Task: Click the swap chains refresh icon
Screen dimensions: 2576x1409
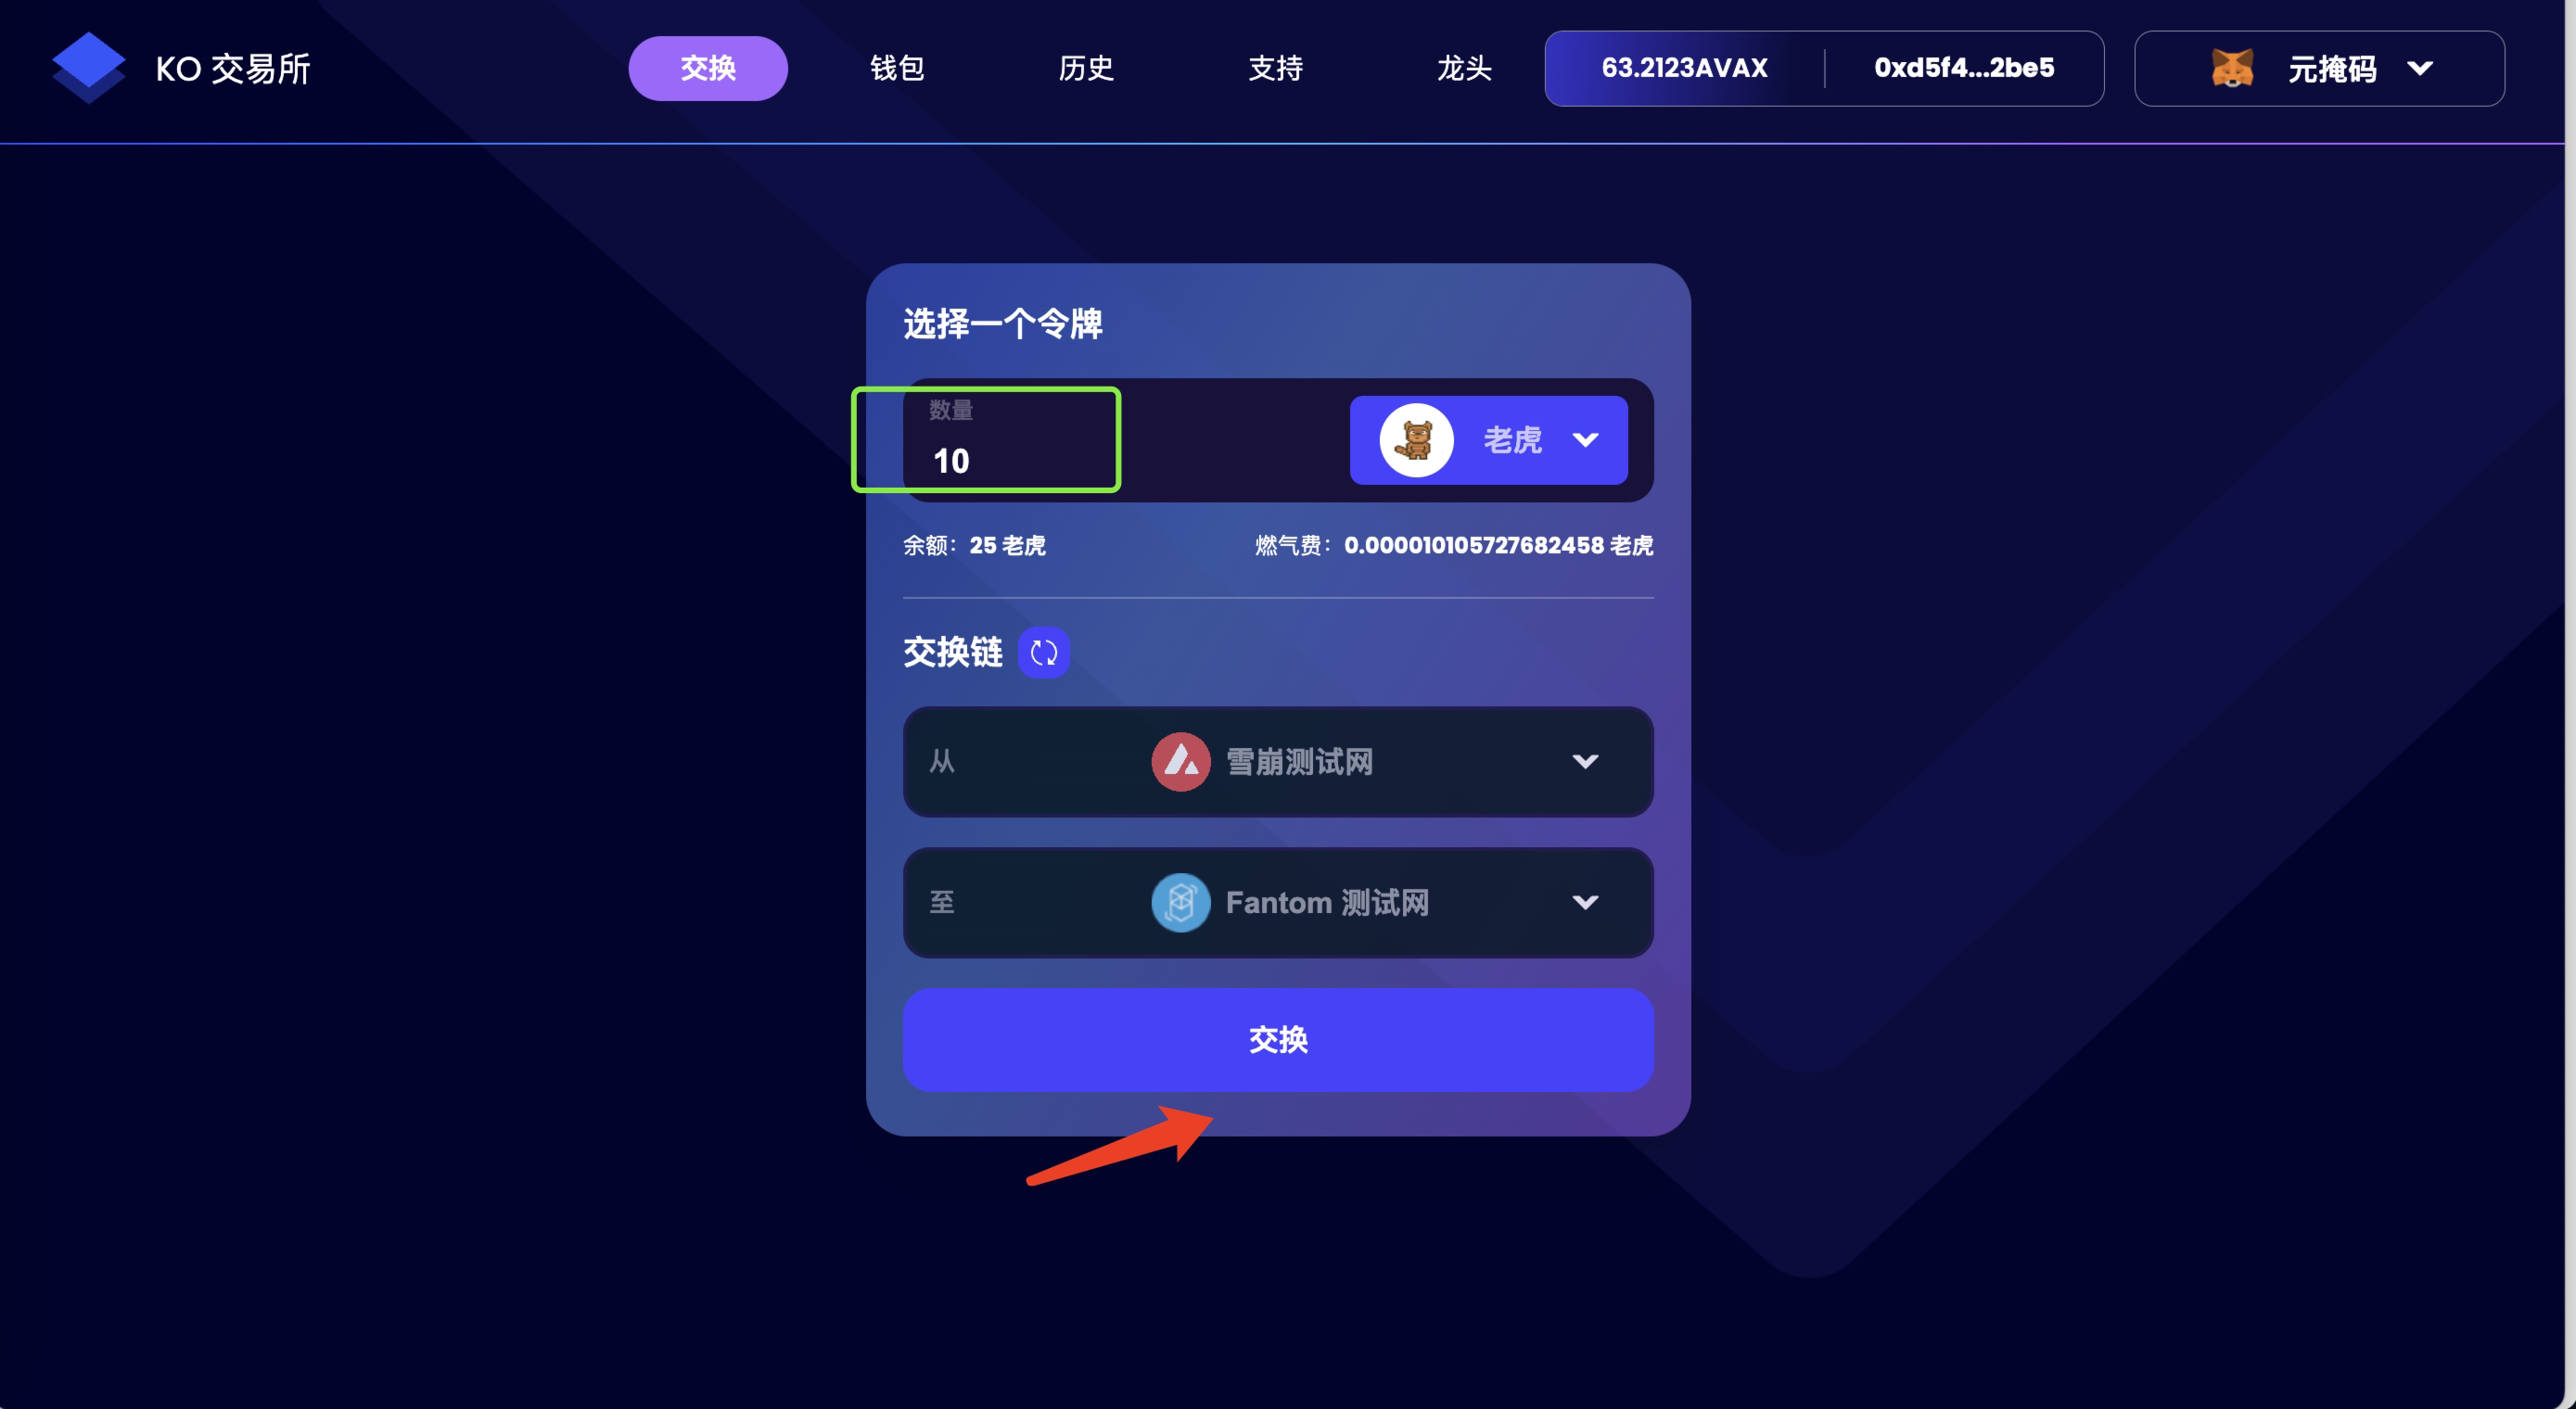Action: click(1043, 653)
